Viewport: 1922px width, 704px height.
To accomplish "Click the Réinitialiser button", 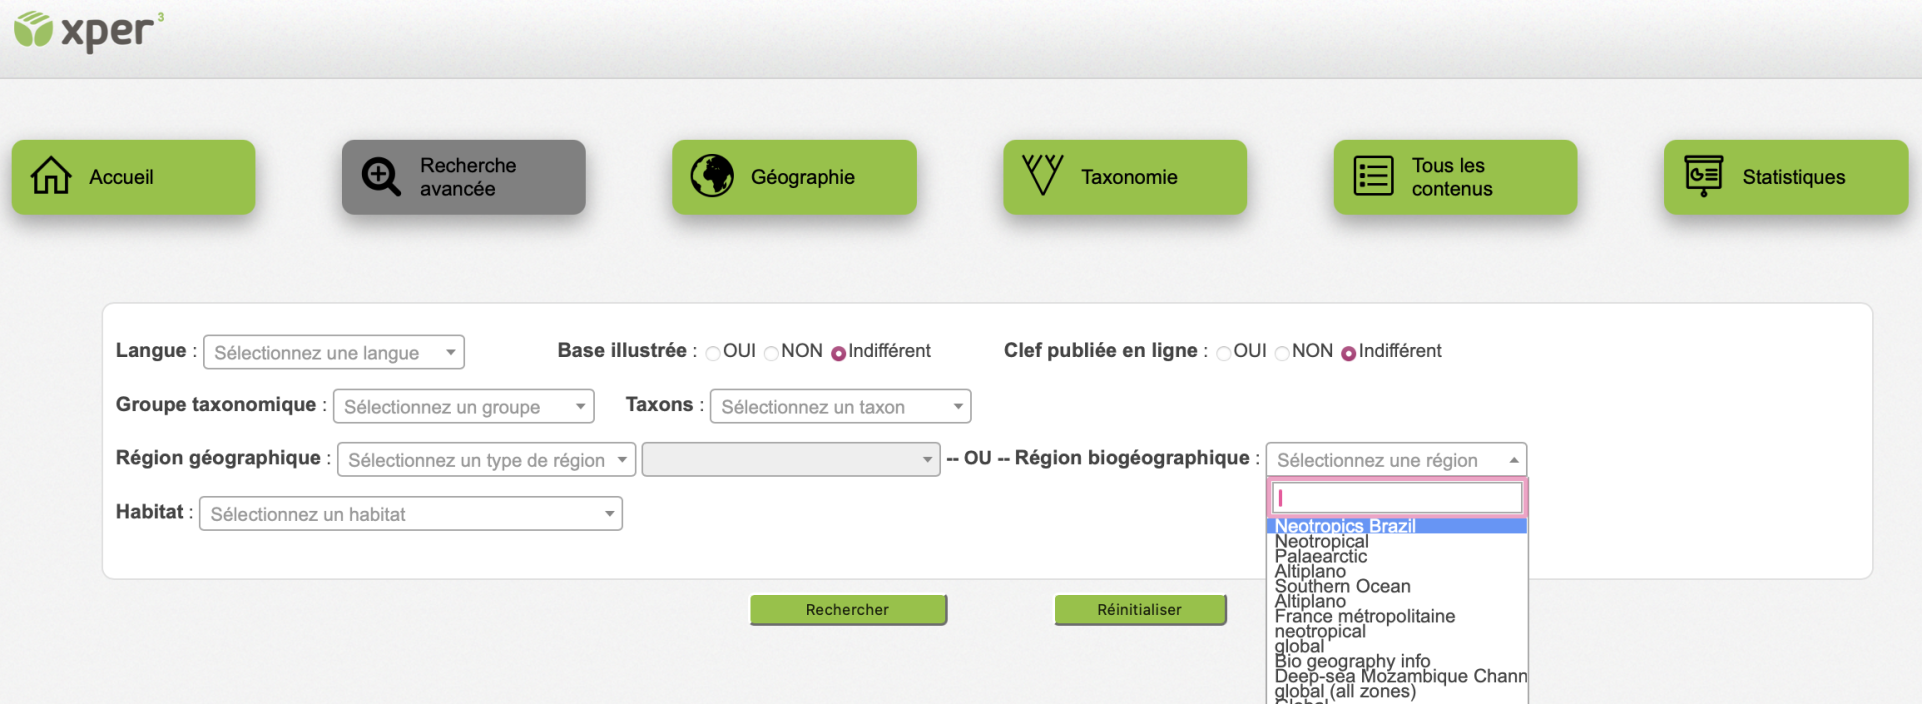I will (x=1139, y=609).
